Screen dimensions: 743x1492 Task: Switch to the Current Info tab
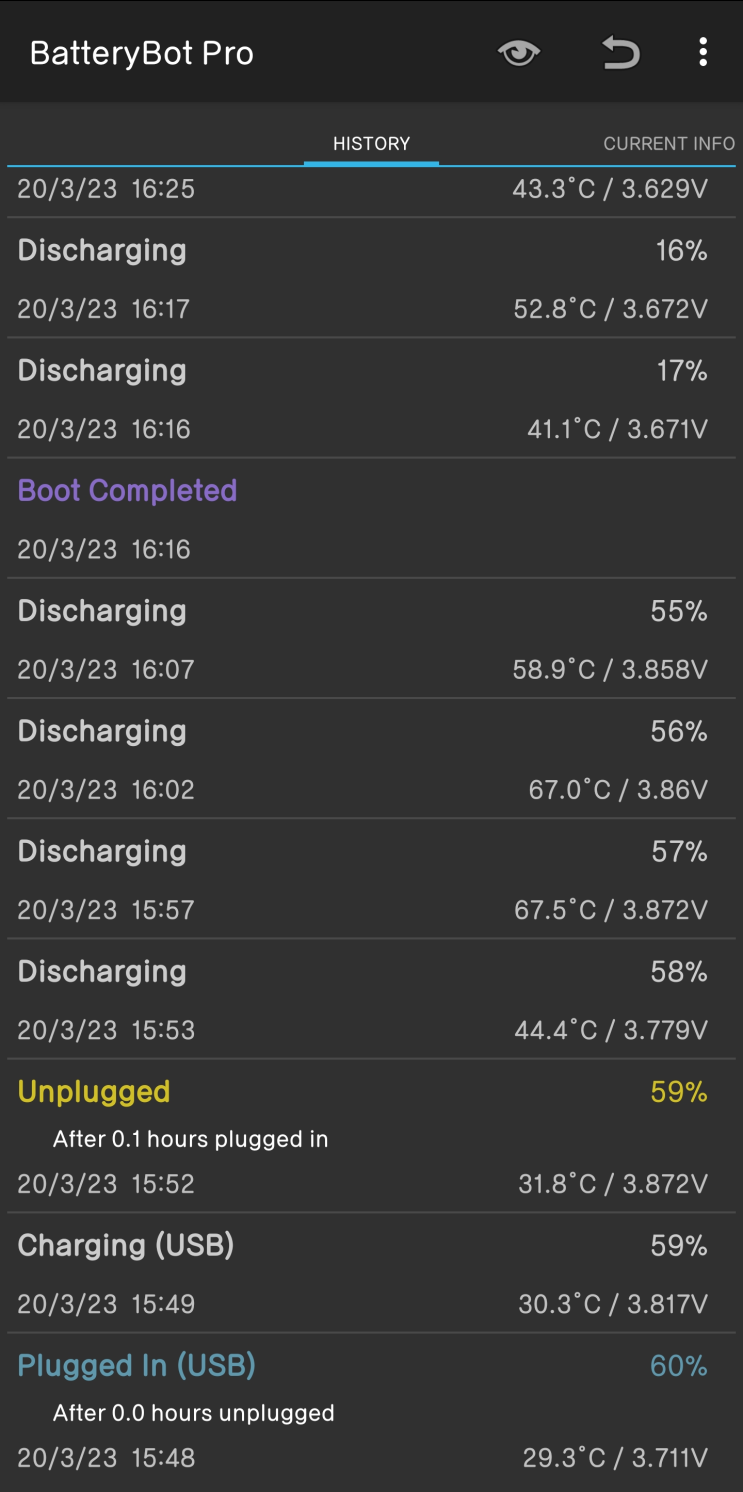pyautogui.click(x=668, y=144)
